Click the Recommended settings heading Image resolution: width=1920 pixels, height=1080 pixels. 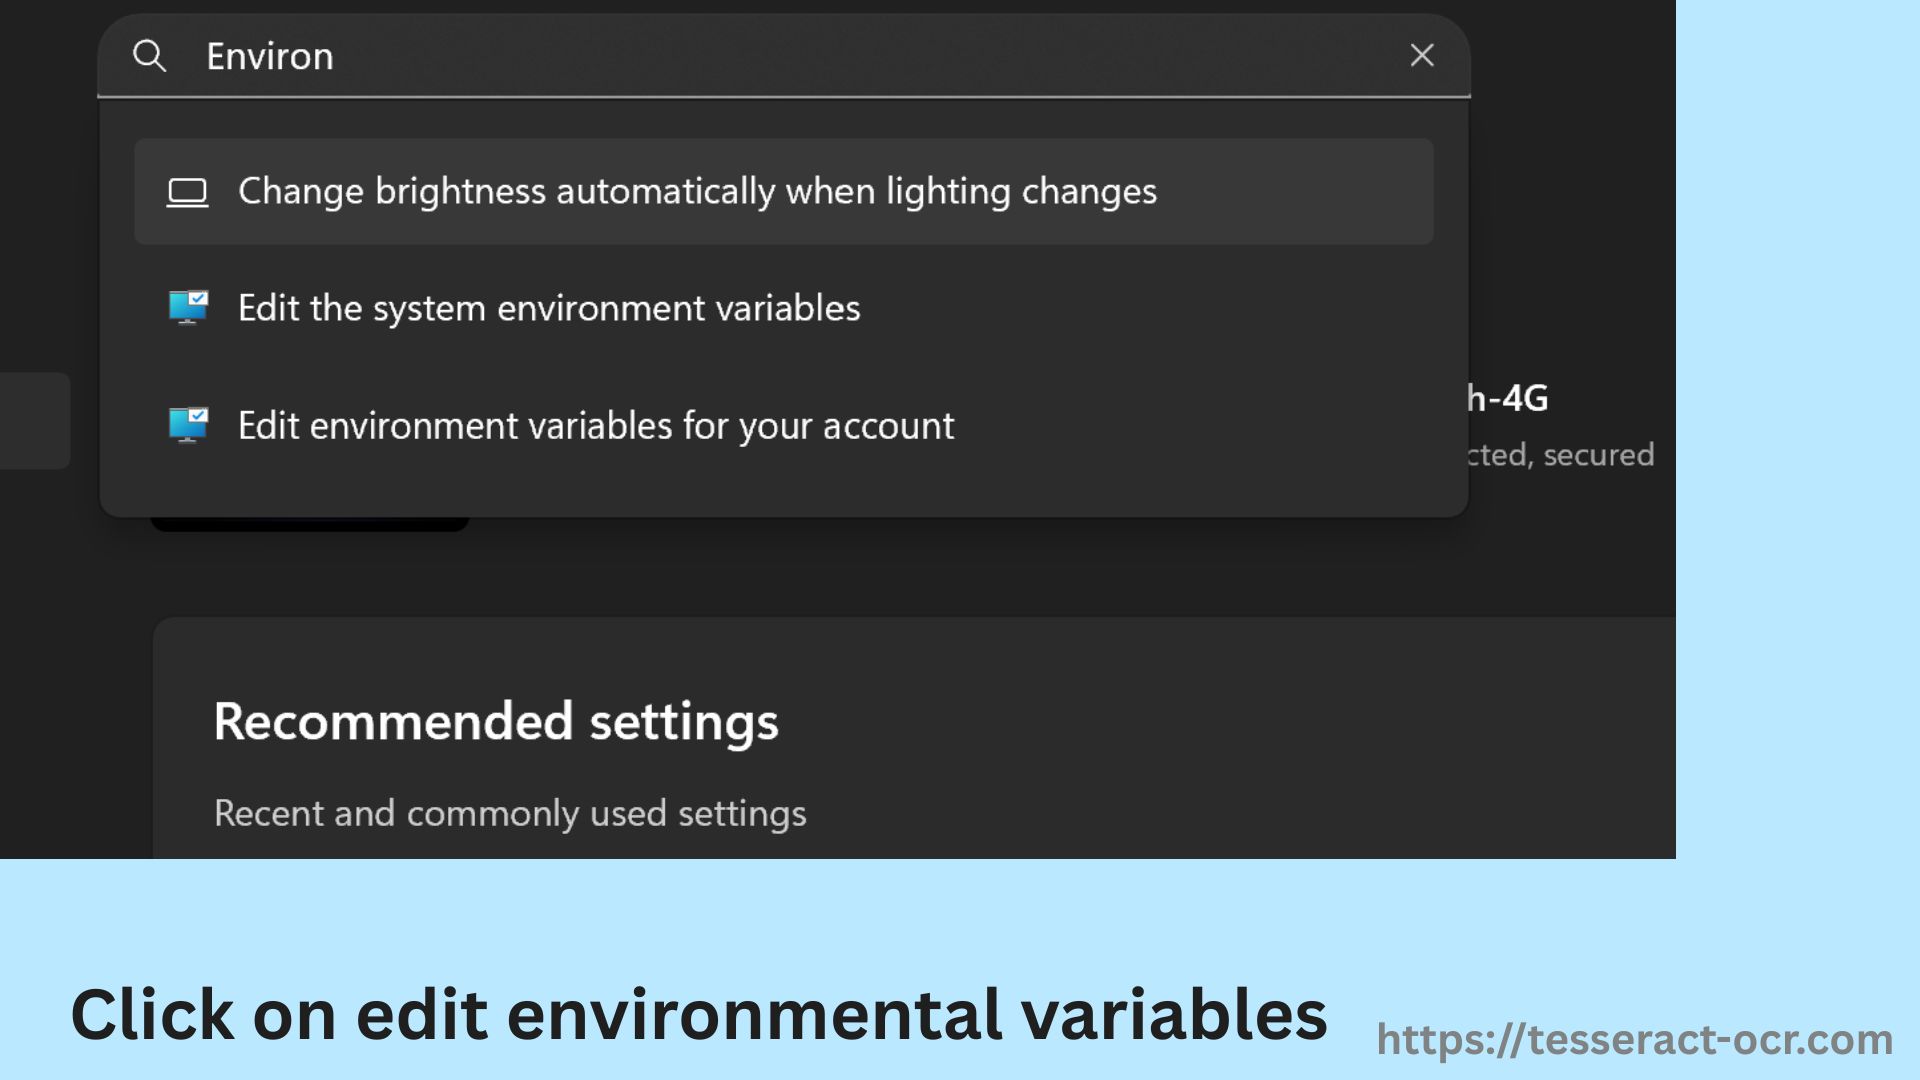click(497, 721)
